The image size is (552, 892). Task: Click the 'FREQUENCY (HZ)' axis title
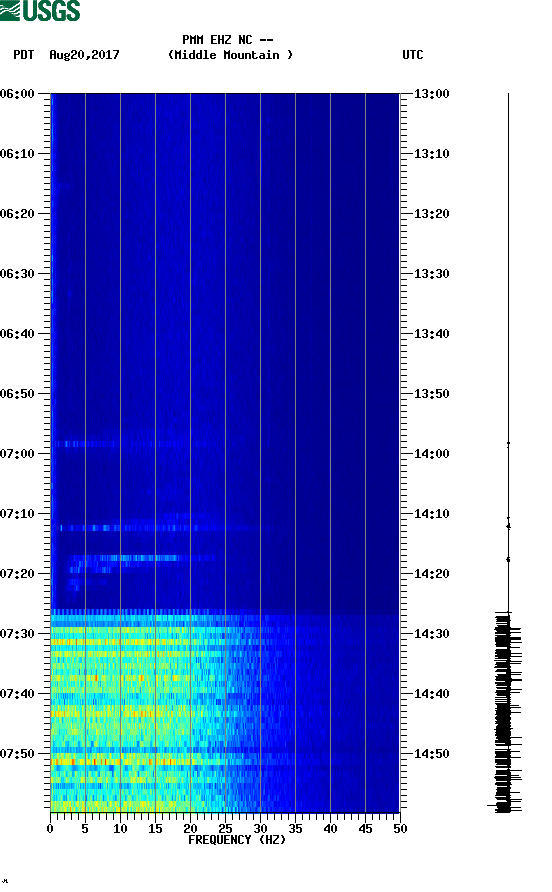pos(237,840)
